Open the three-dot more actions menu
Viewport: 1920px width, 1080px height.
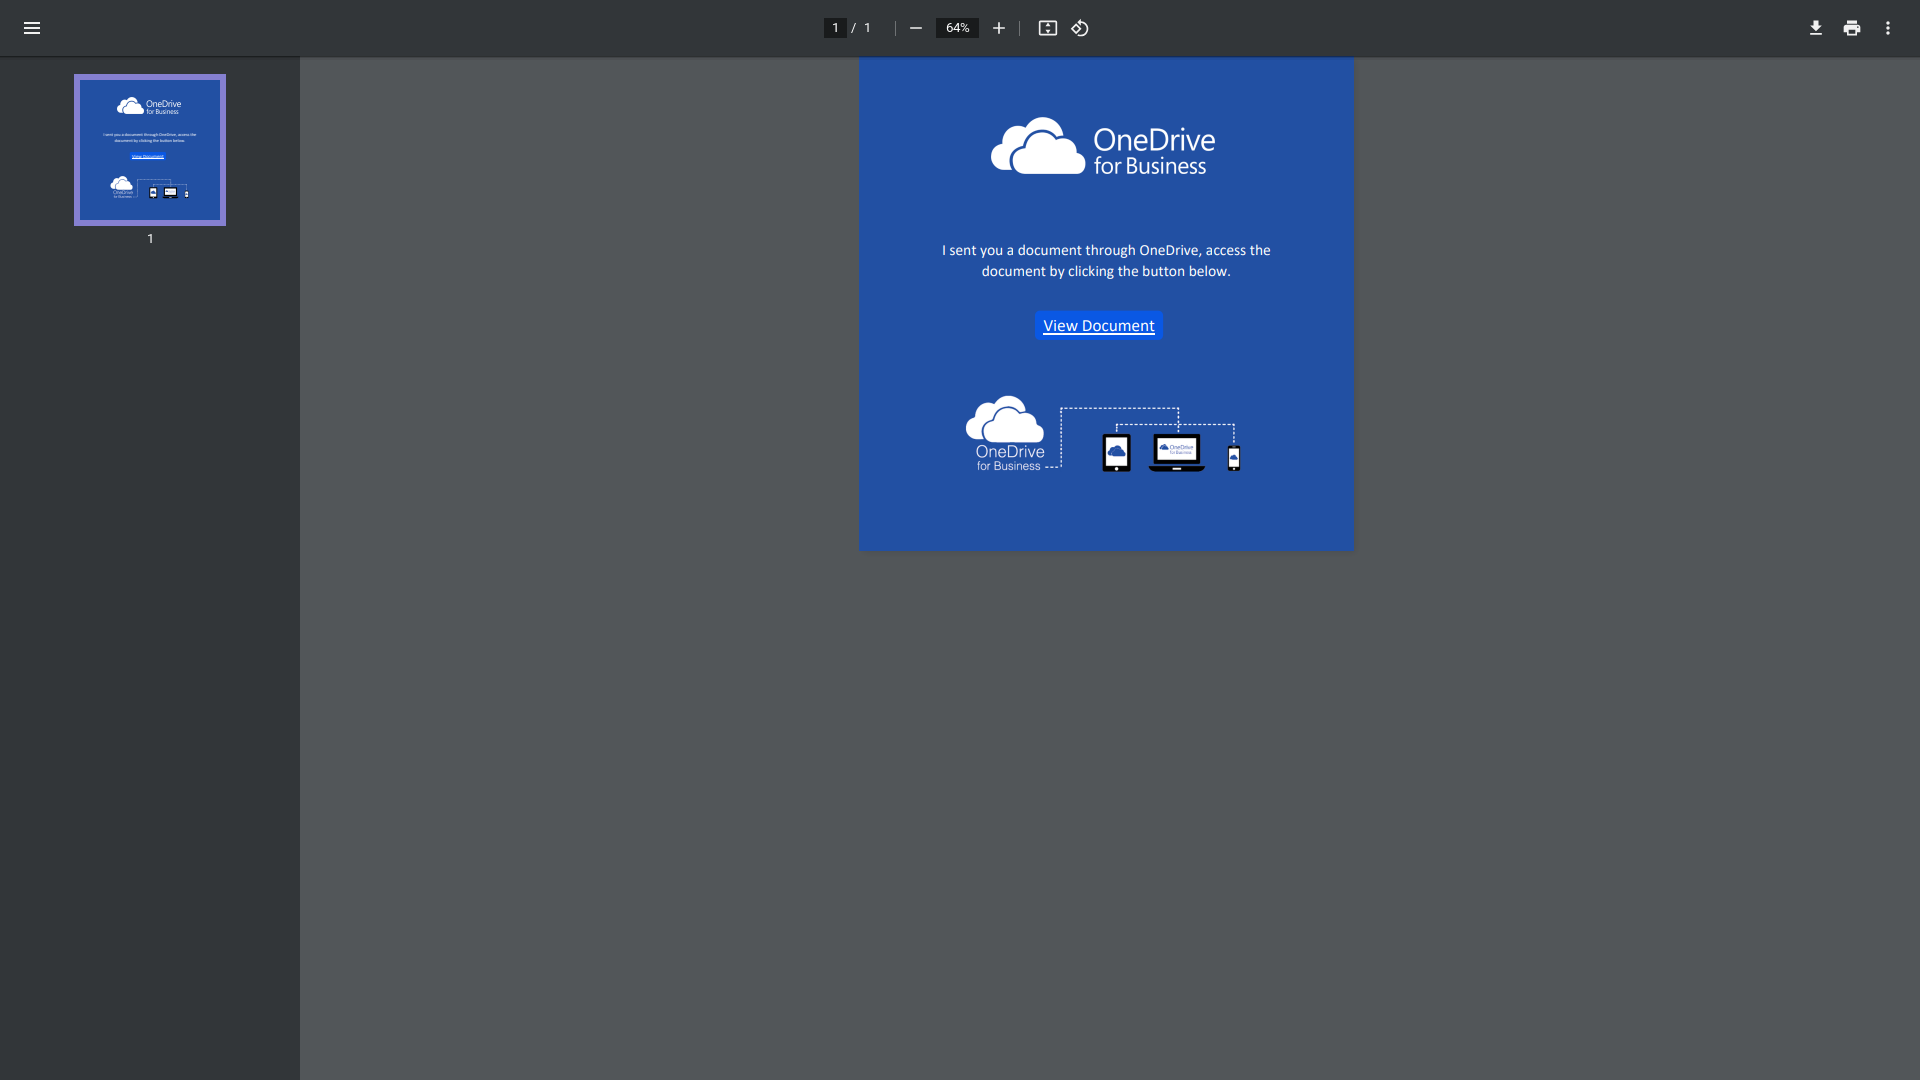[1888, 28]
